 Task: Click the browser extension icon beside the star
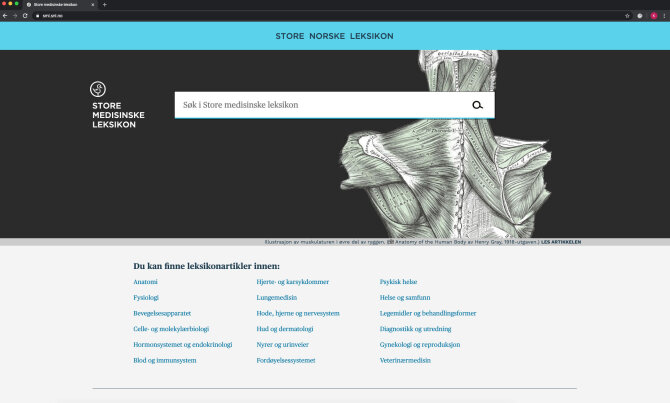(x=640, y=16)
